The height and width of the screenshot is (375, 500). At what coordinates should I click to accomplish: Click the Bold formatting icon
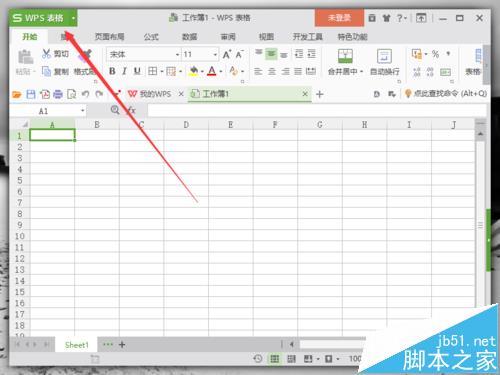pos(112,71)
